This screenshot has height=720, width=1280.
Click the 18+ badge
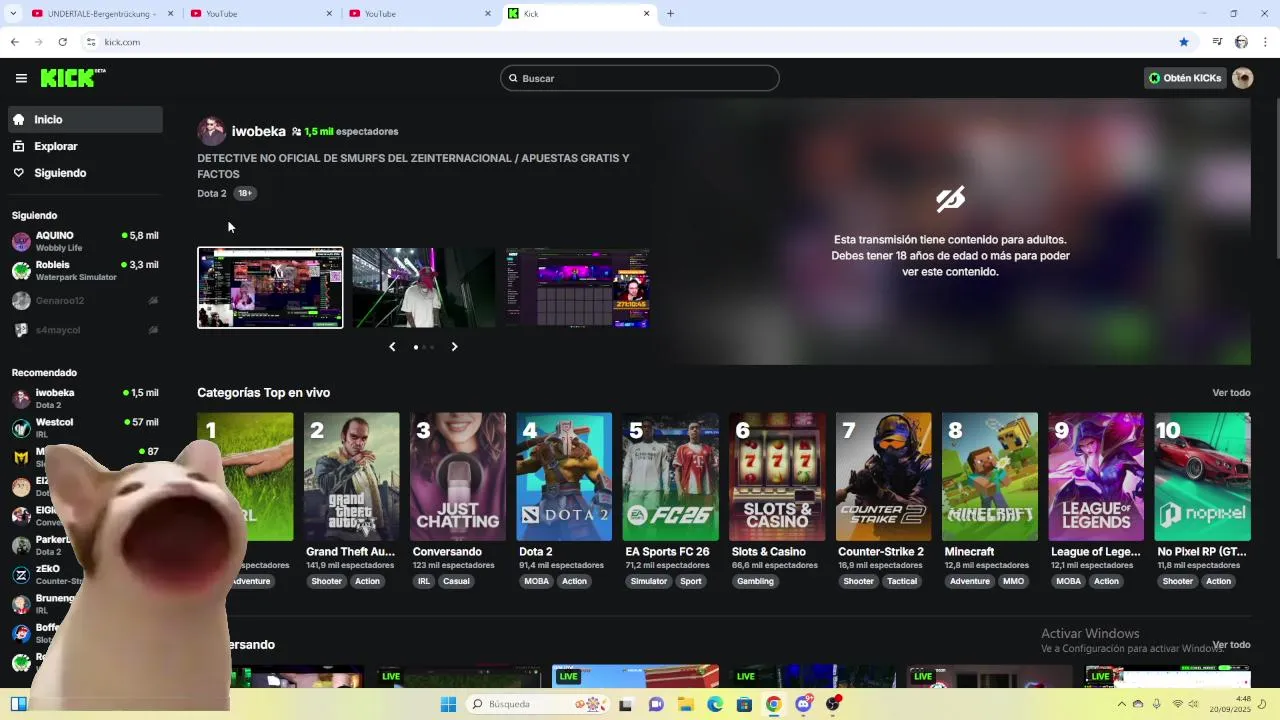tap(245, 193)
